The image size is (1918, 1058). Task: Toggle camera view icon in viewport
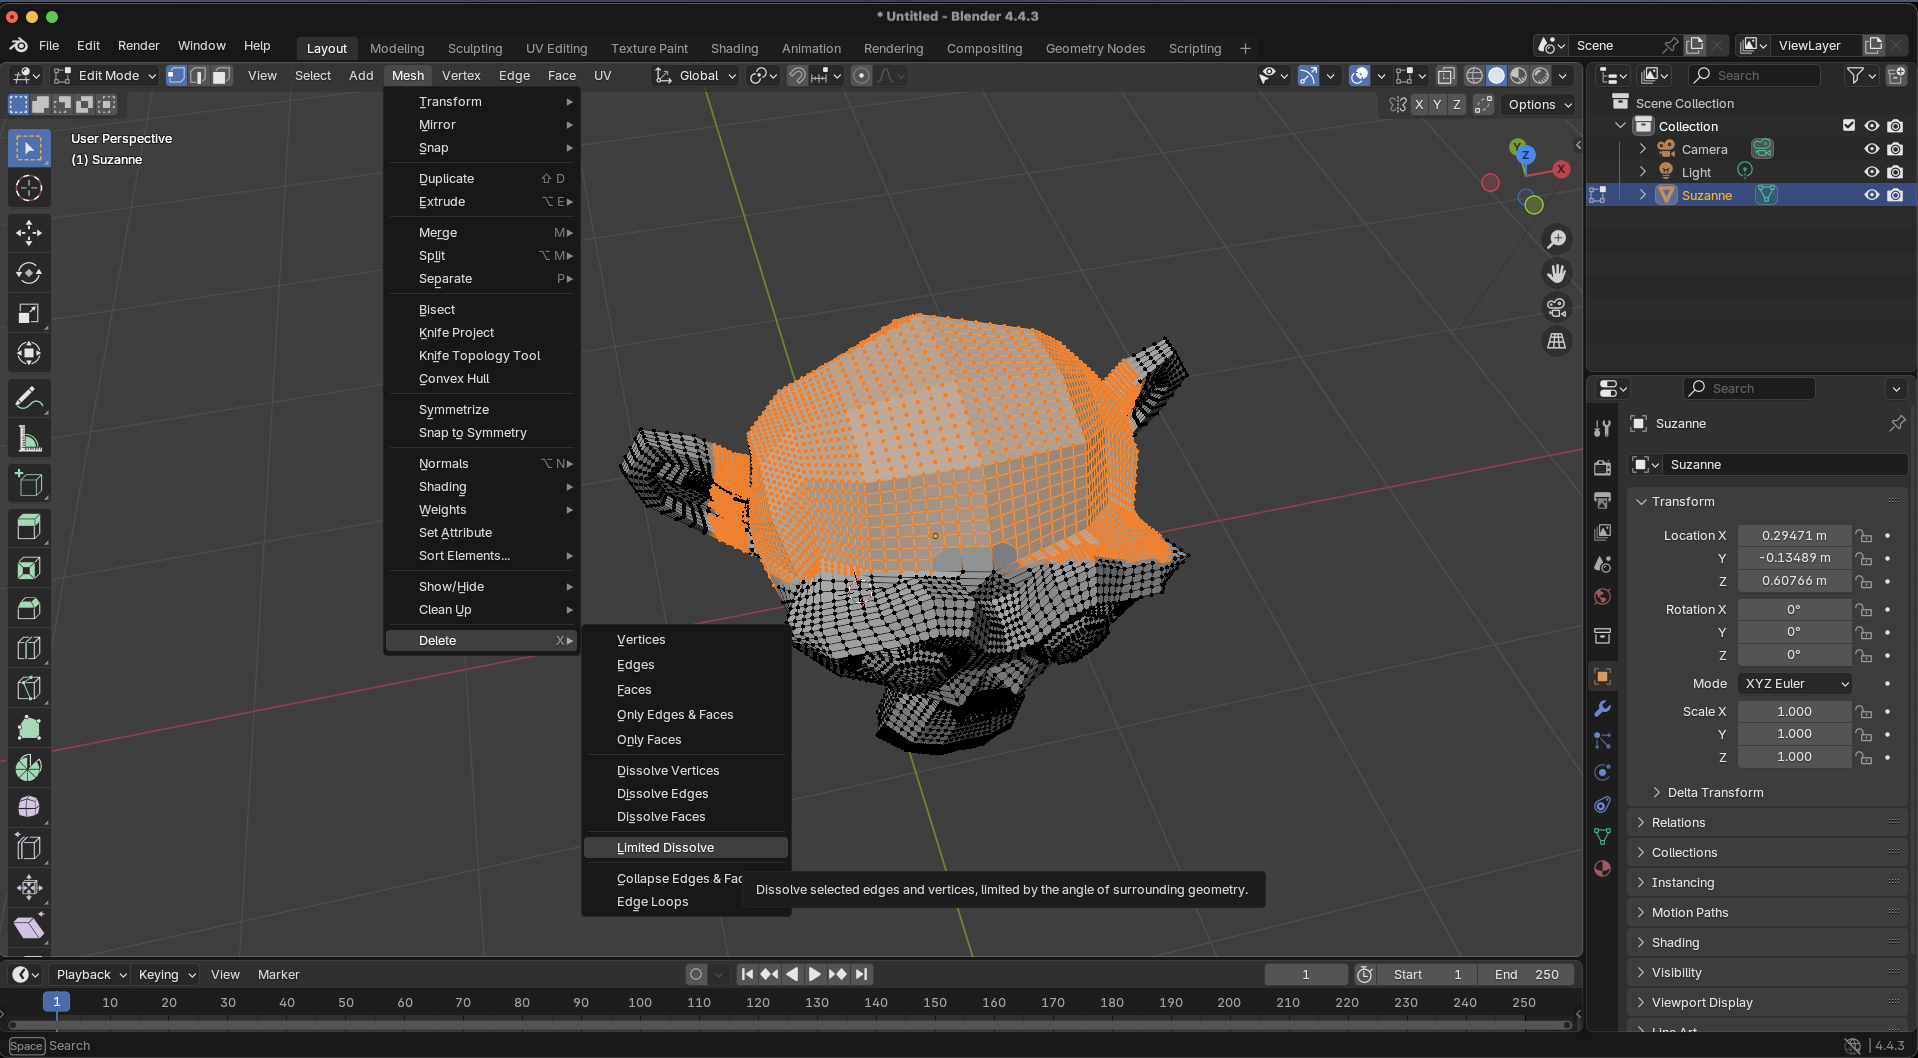pyautogui.click(x=1557, y=307)
